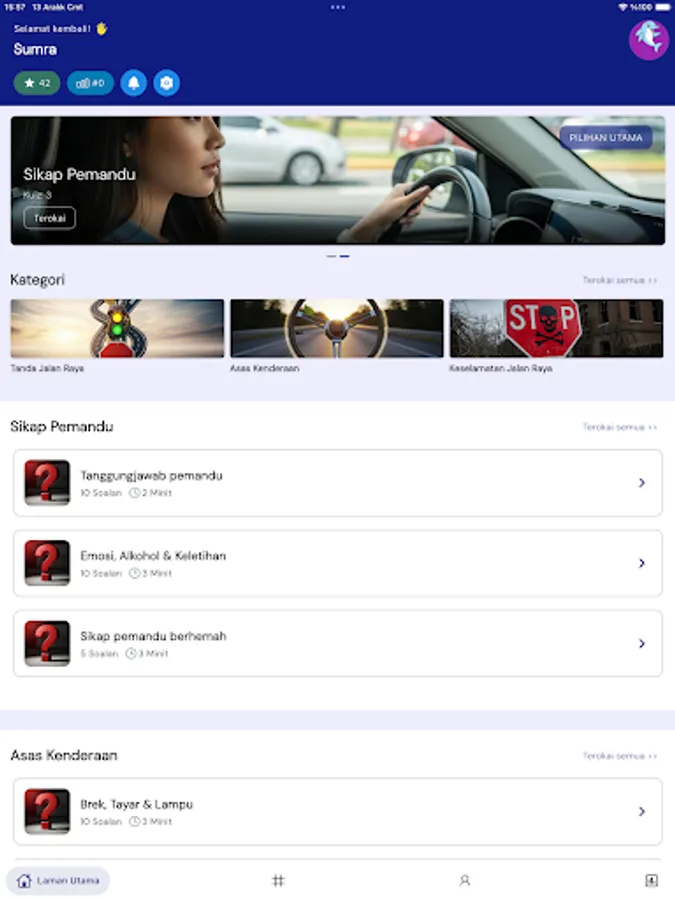Click the Kategori section heading

[x=37, y=280]
